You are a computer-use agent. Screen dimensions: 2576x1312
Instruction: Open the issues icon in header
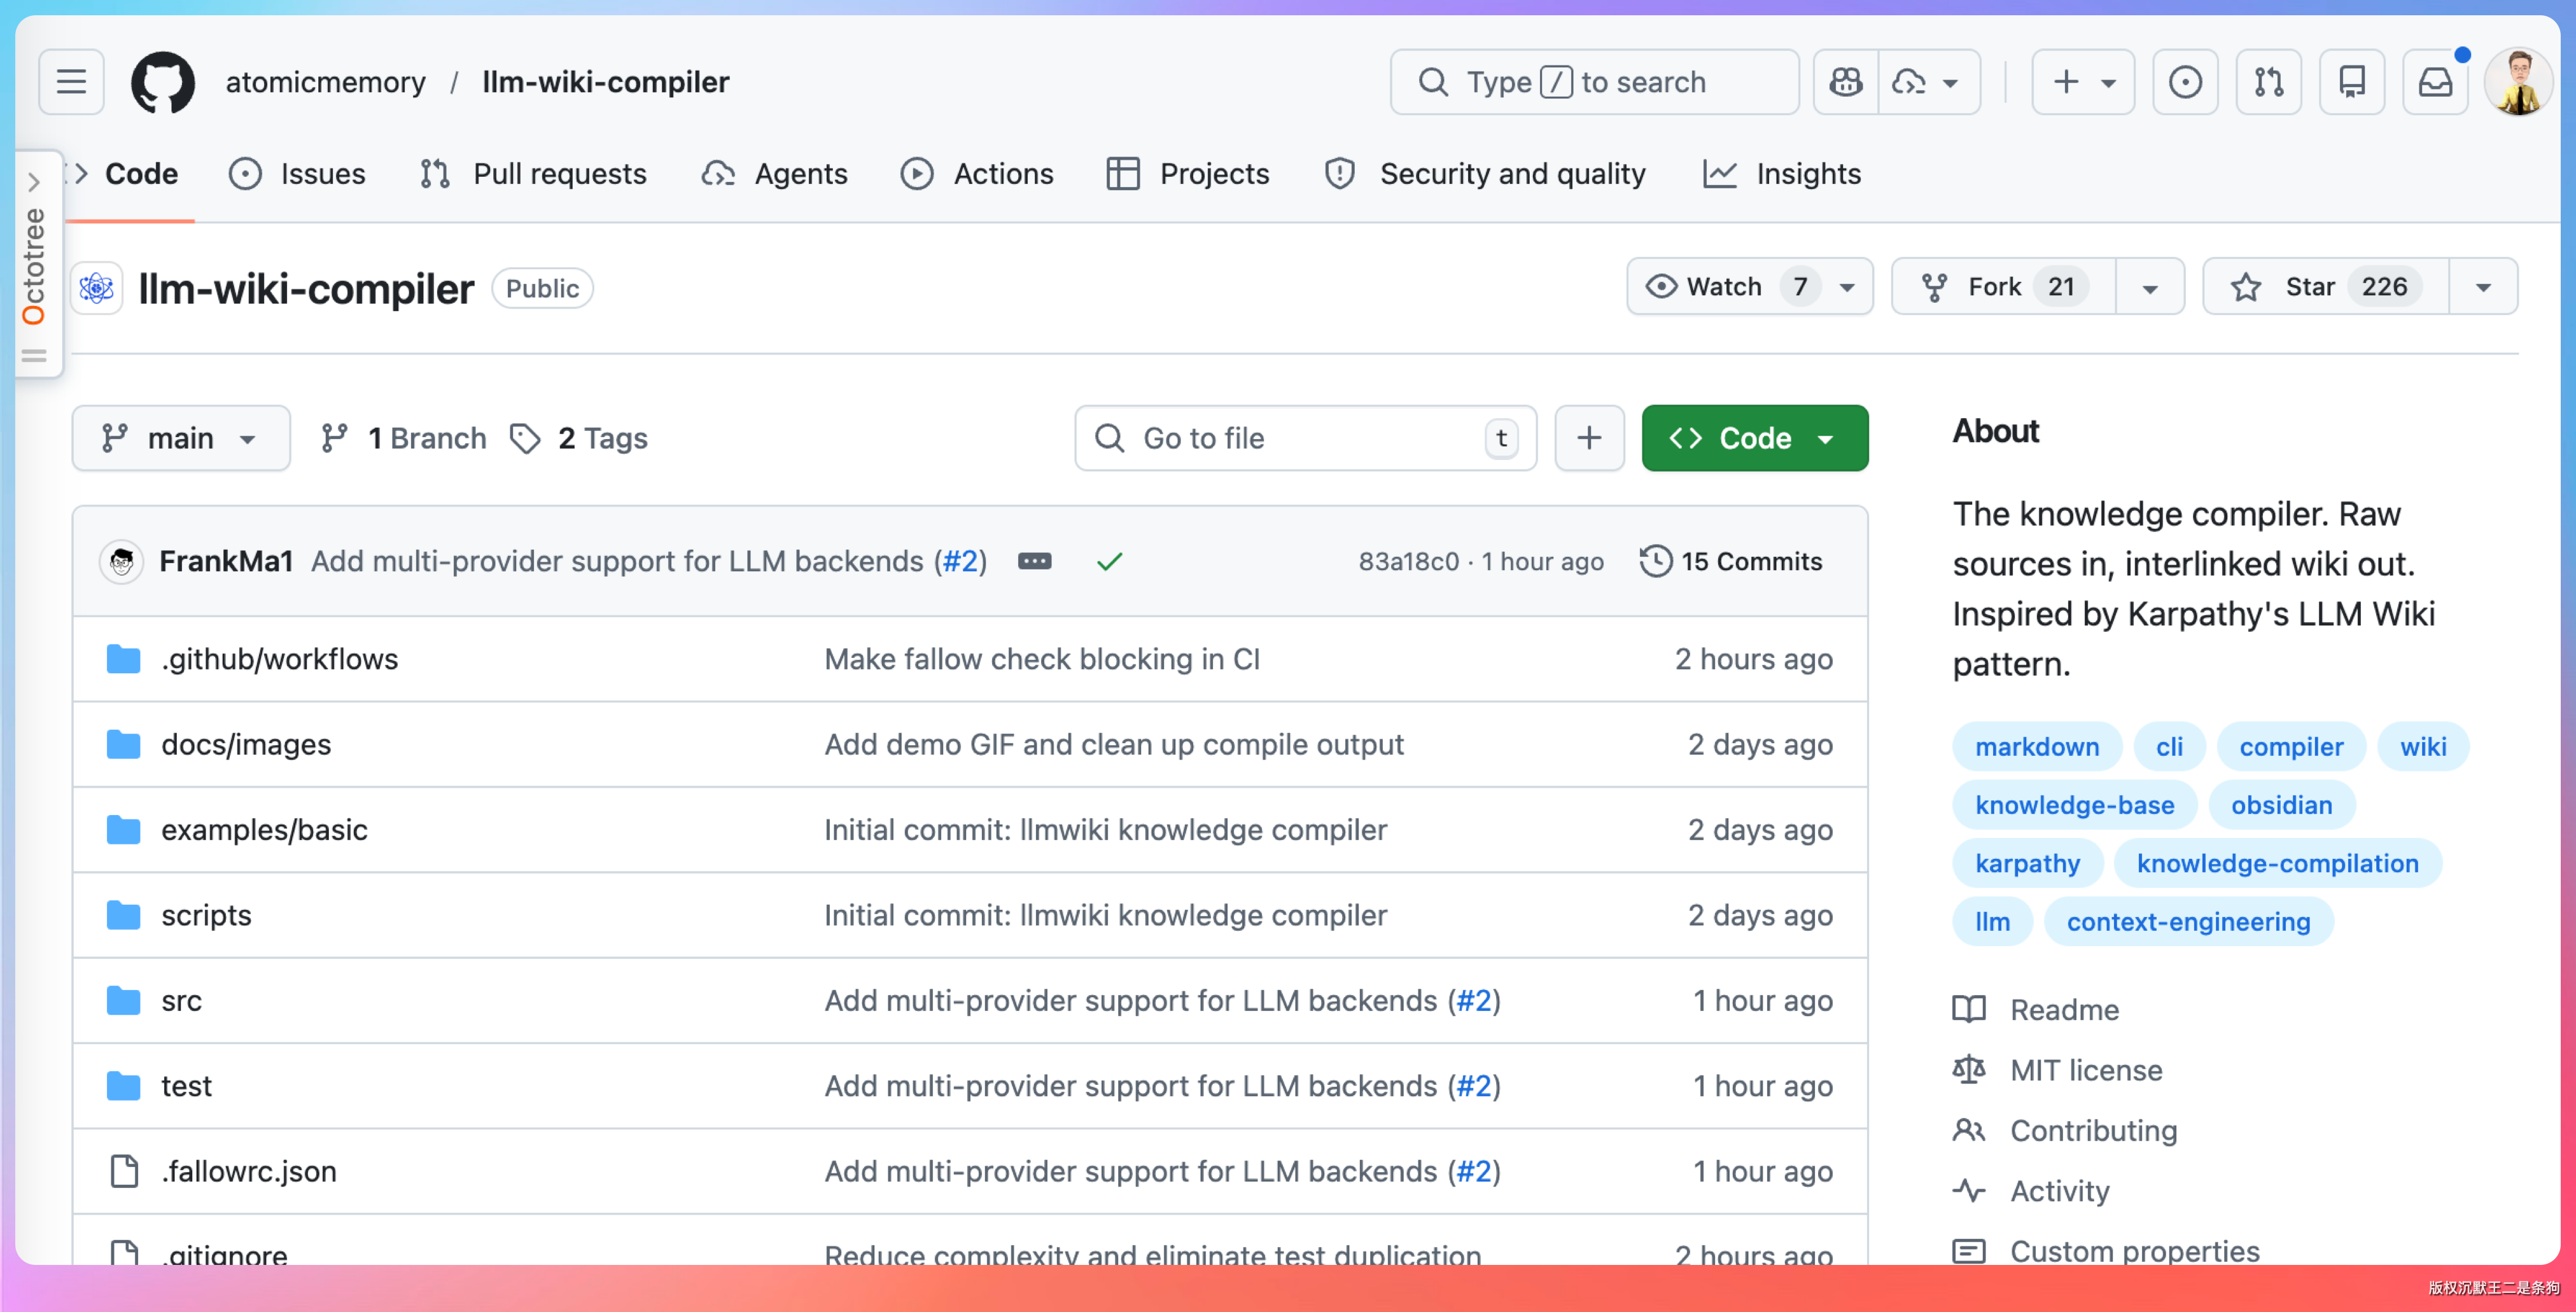point(2185,82)
